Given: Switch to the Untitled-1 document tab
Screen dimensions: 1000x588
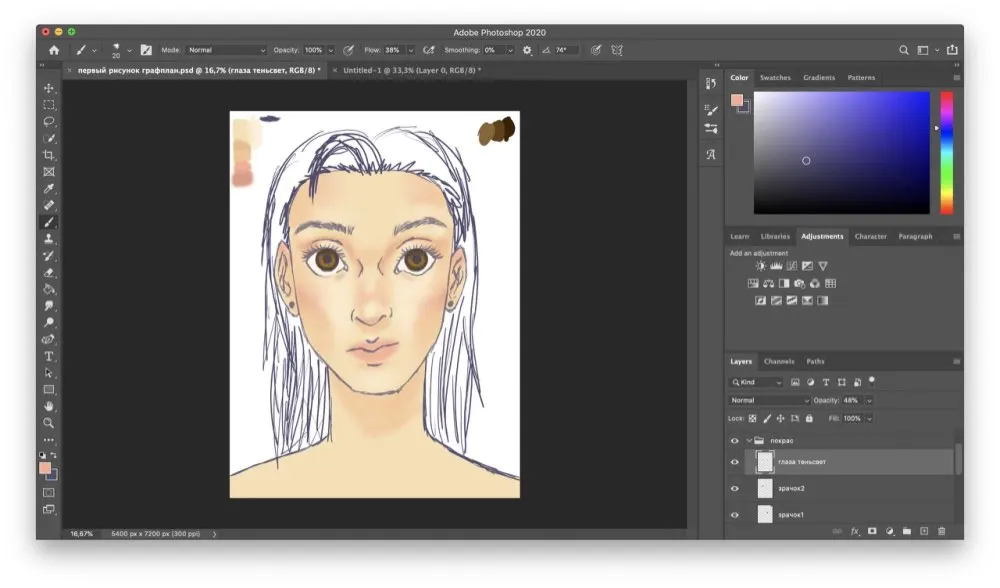Looking at the screenshot, I should (x=410, y=70).
